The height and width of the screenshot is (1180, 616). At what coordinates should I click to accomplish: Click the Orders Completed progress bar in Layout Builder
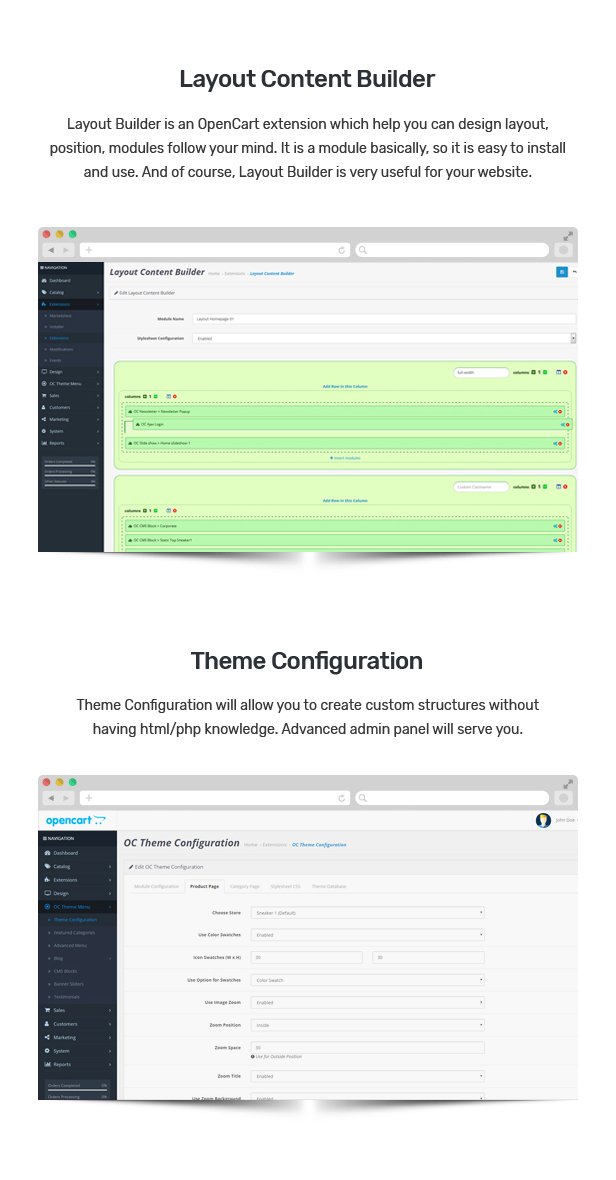click(70, 464)
